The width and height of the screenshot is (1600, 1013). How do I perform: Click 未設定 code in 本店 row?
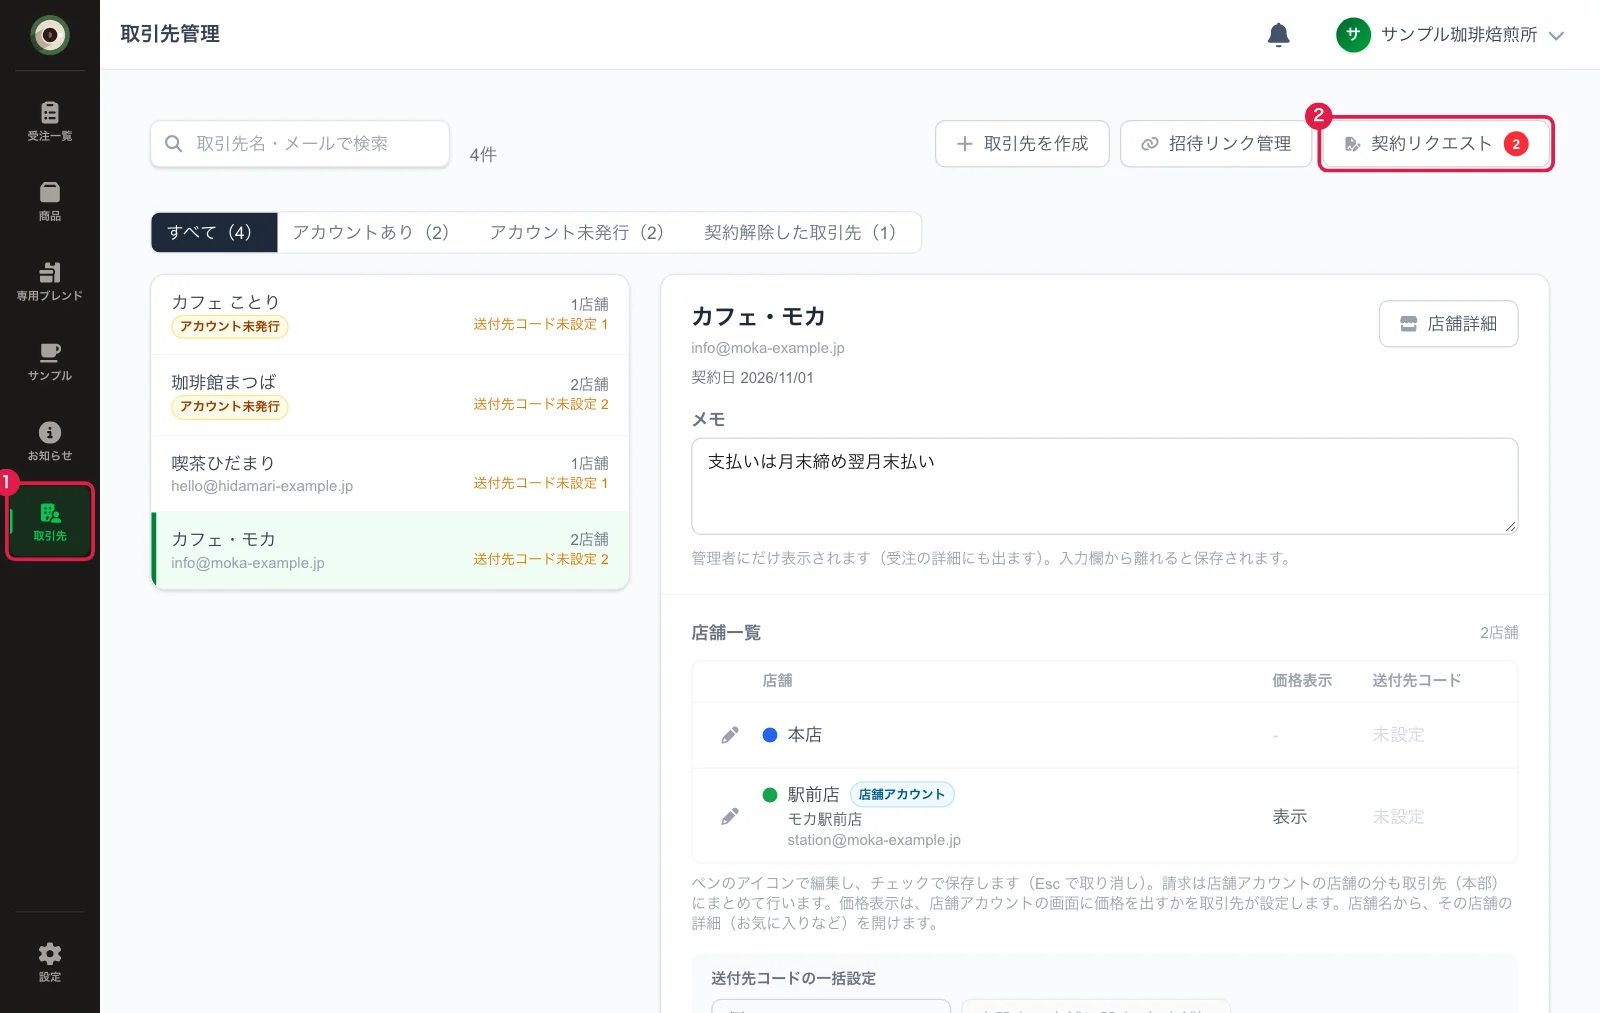1398,735
